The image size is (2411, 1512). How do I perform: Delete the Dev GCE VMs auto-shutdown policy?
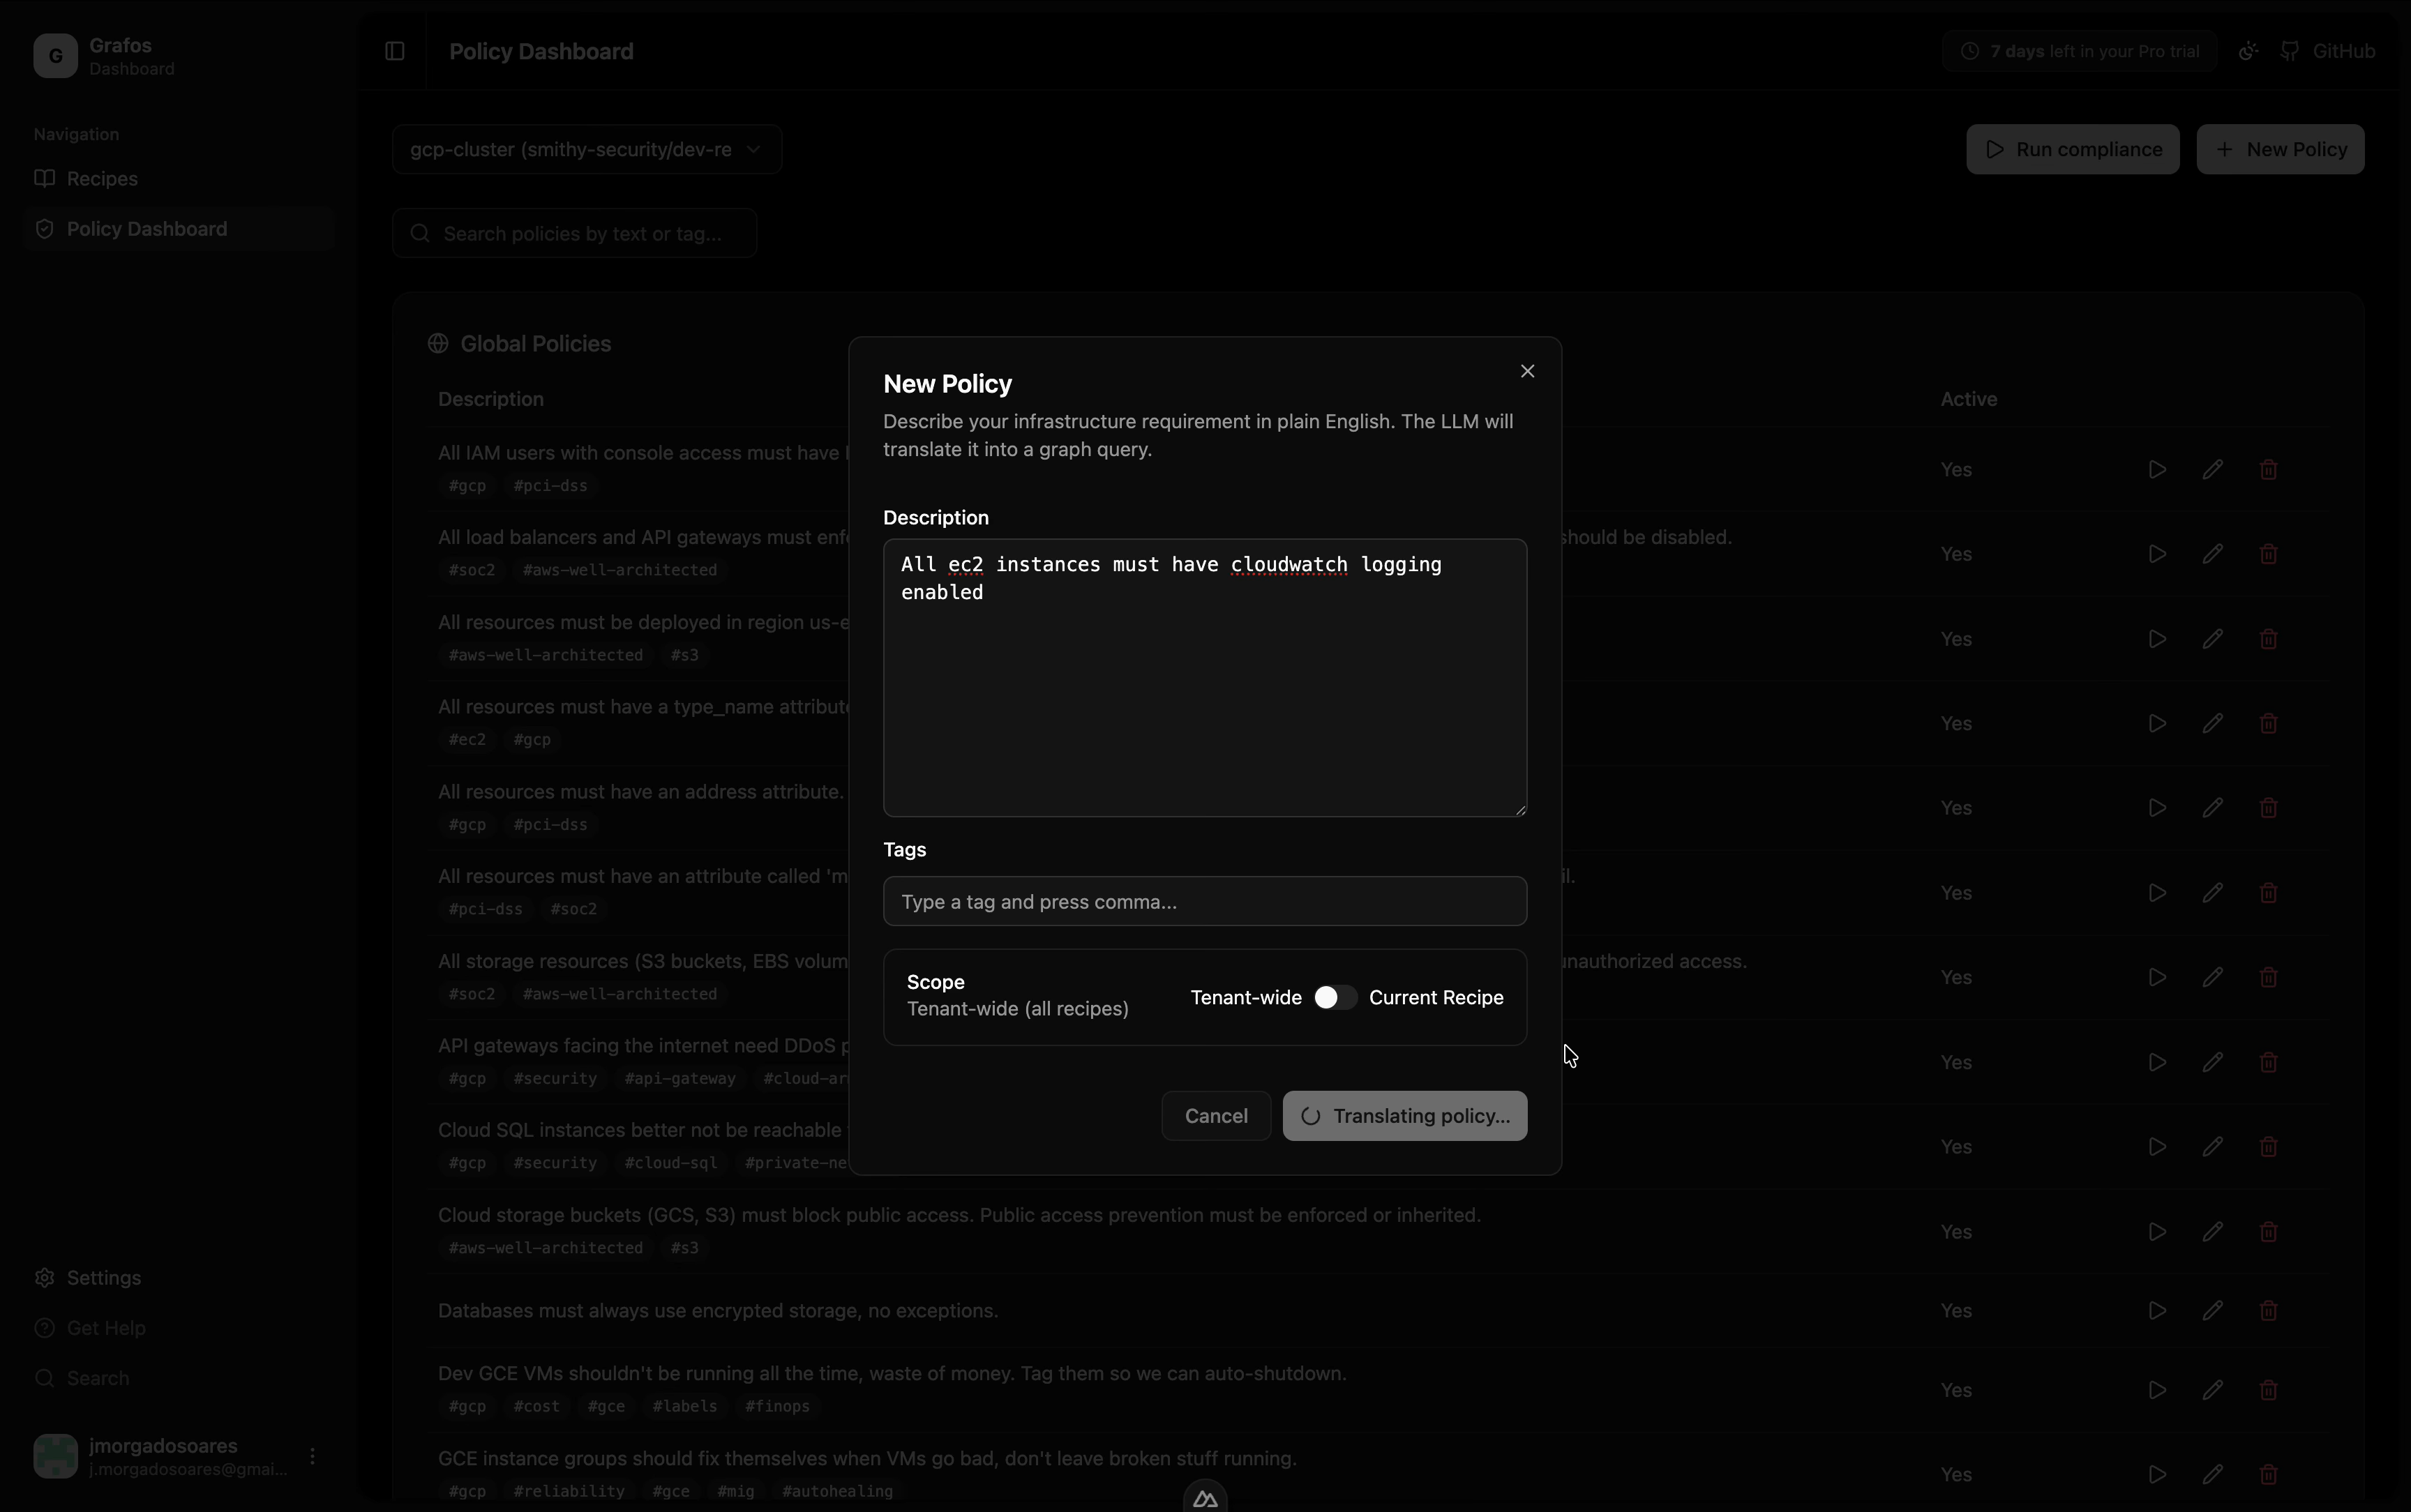point(2268,1390)
